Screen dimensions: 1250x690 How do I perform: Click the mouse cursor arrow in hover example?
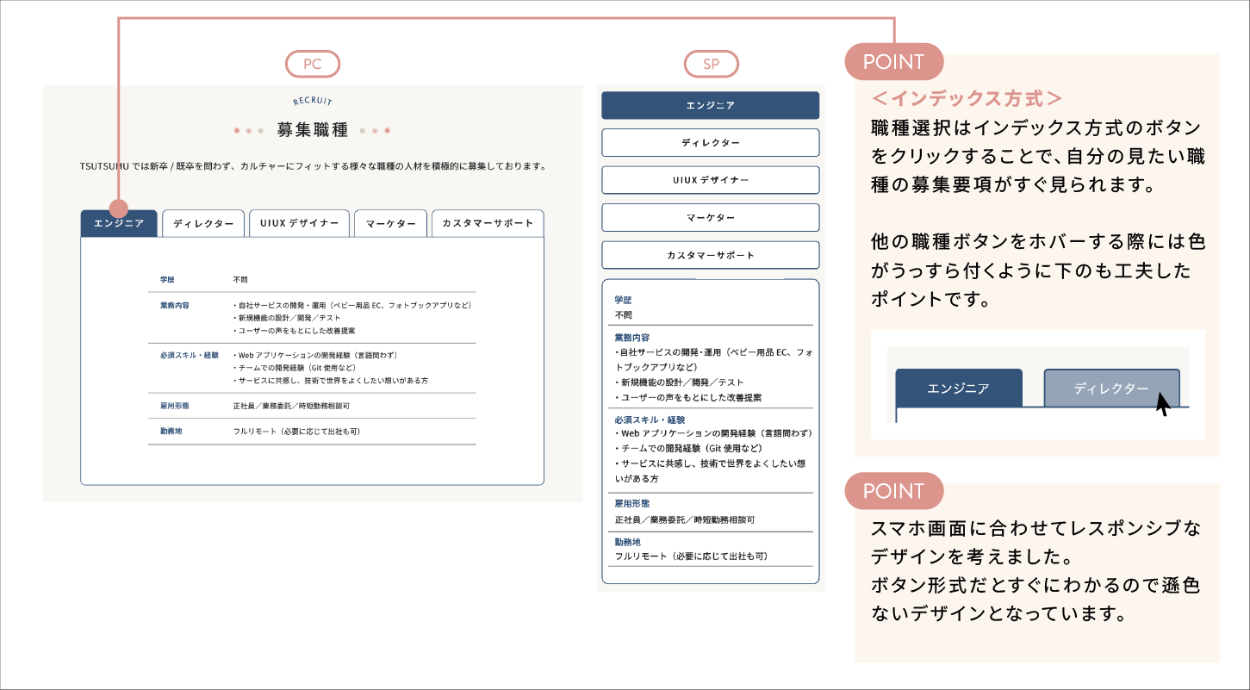[1163, 404]
